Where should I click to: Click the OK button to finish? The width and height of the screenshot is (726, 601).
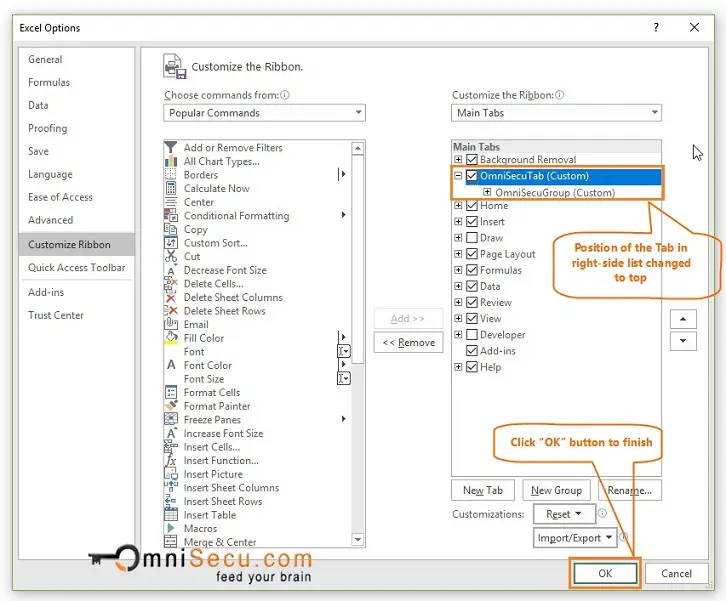pos(605,573)
